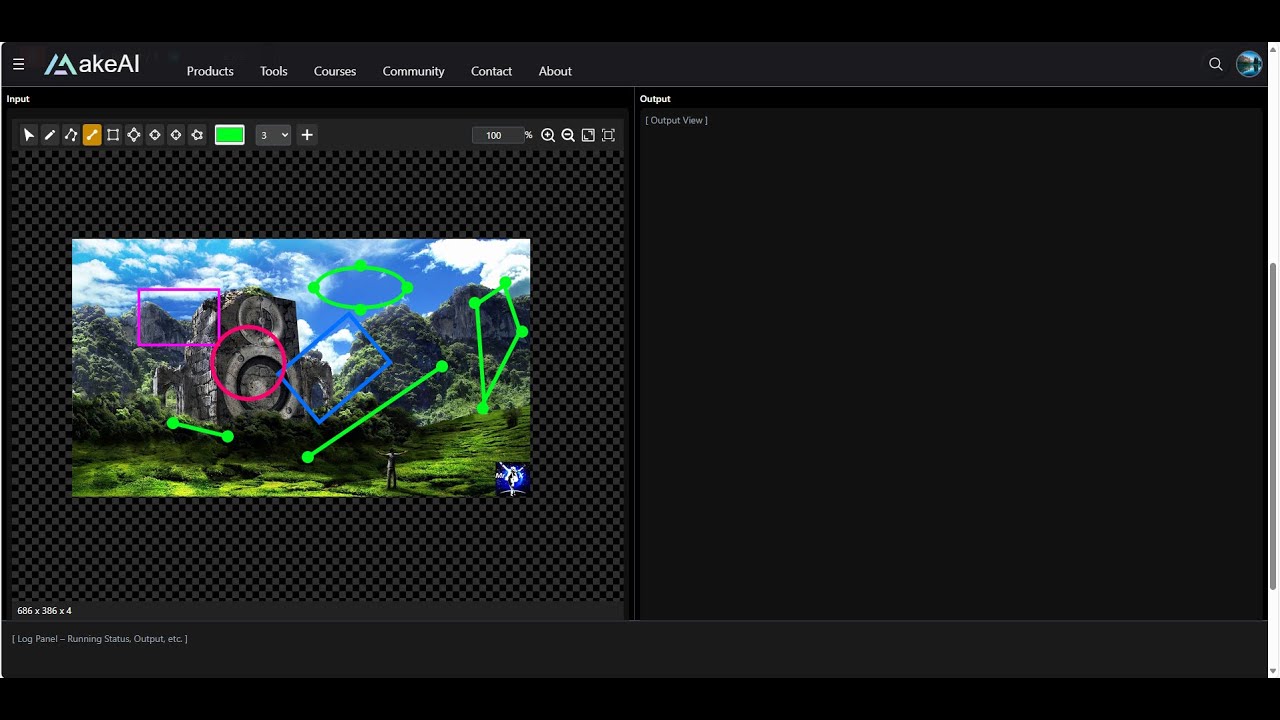Select the arrow pointer tool

(x=29, y=135)
